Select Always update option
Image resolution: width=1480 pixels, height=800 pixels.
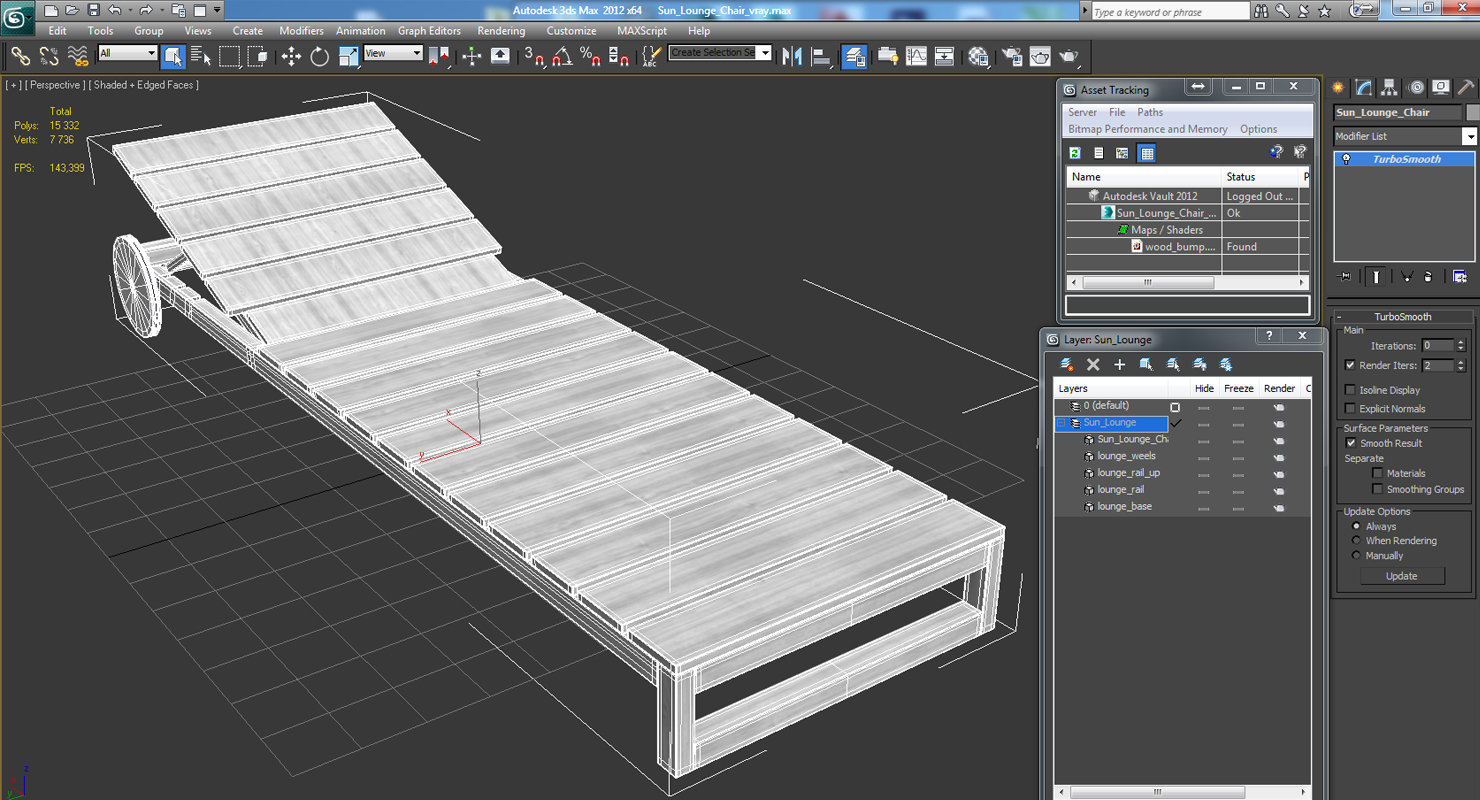click(x=1356, y=526)
